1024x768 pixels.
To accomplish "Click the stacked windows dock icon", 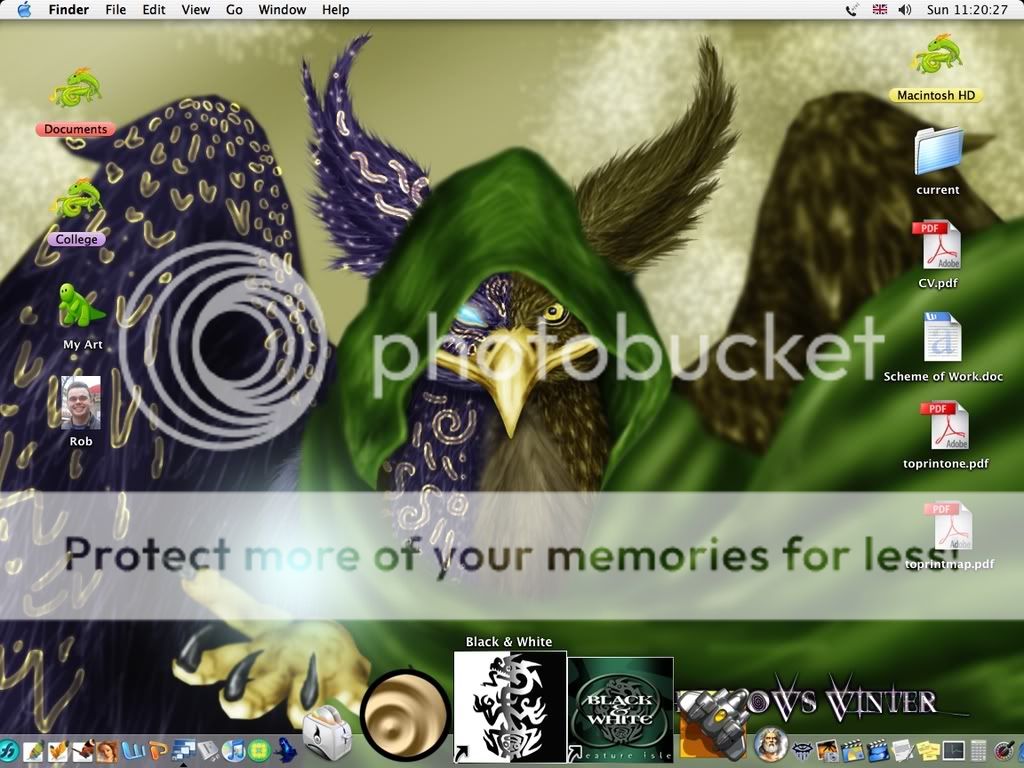I will (184, 750).
